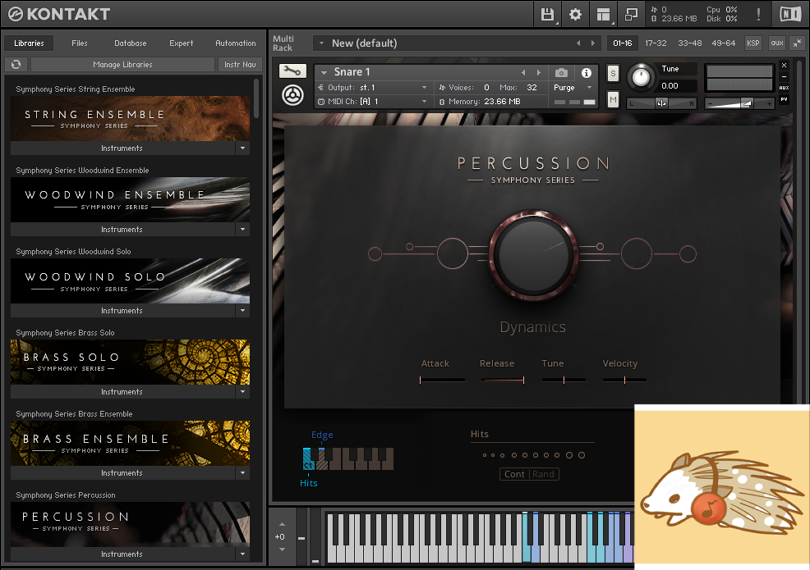Click the Manage Libraries button
Screen dimensions: 810x570
122,65
